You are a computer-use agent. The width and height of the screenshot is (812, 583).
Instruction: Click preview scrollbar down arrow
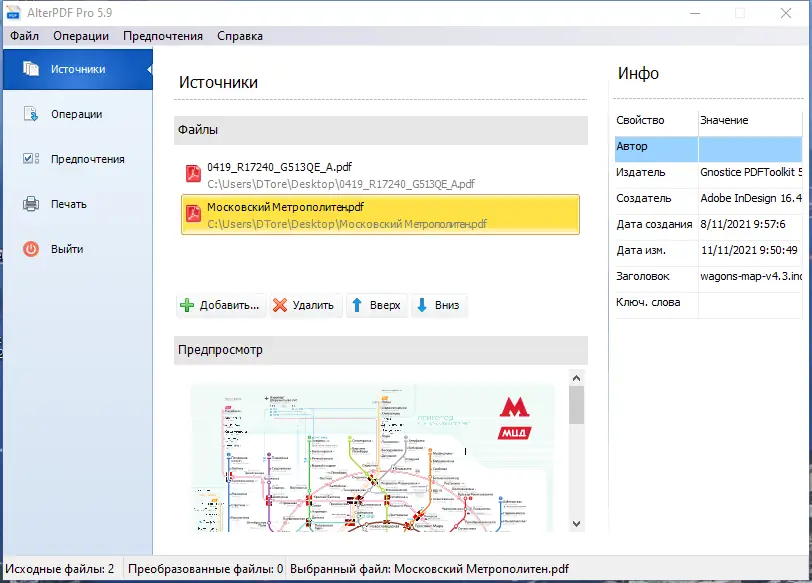(x=576, y=524)
